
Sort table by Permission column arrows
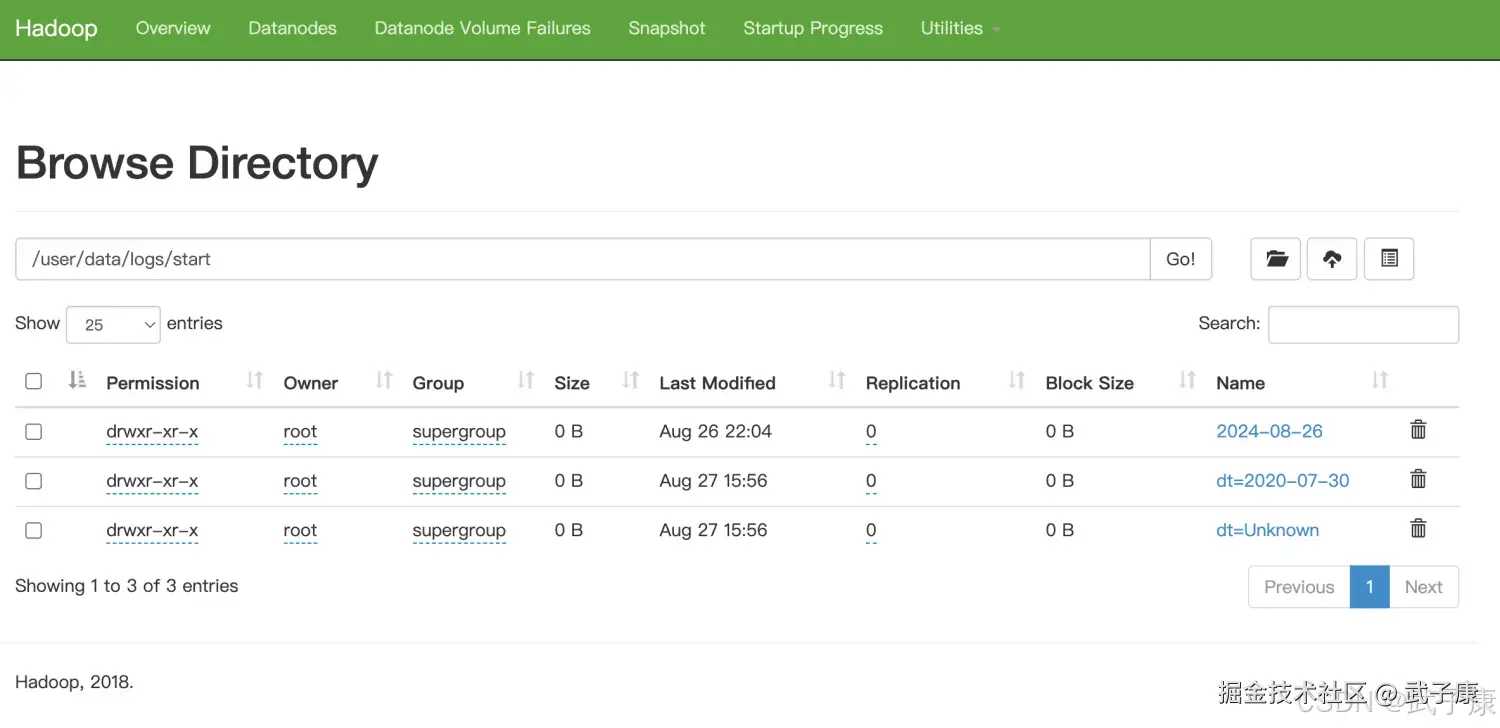point(255,381)
